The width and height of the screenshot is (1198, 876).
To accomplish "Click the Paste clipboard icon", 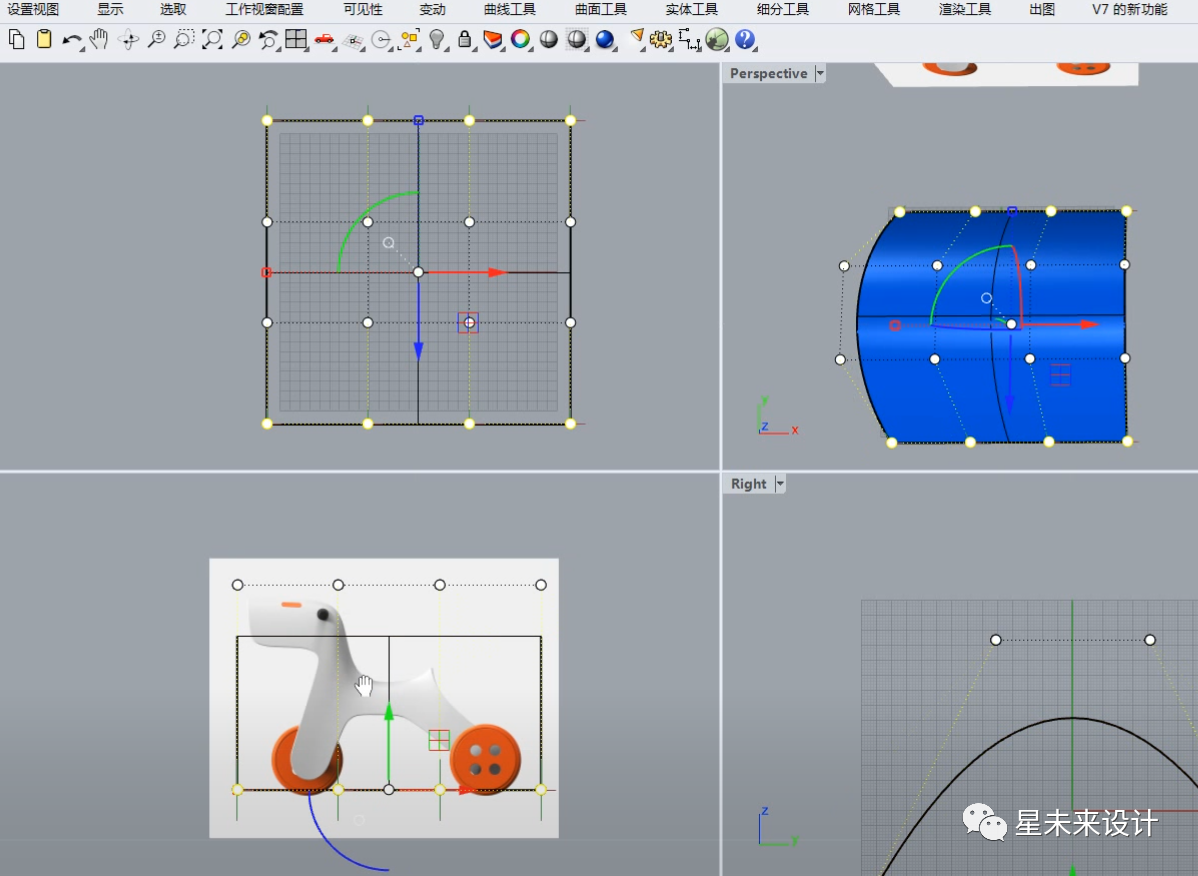I will coord(44,39).
